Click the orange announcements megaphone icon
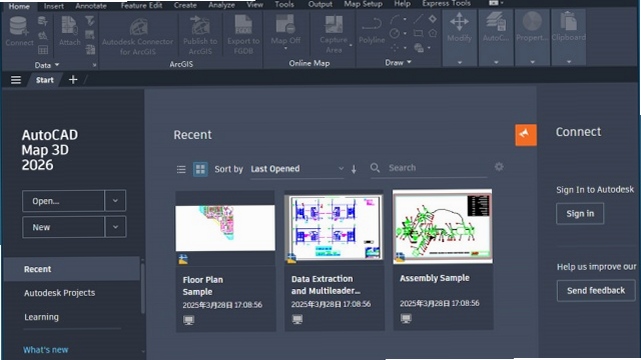Viewport: 641px width, 360px height. tap(526, 135)
